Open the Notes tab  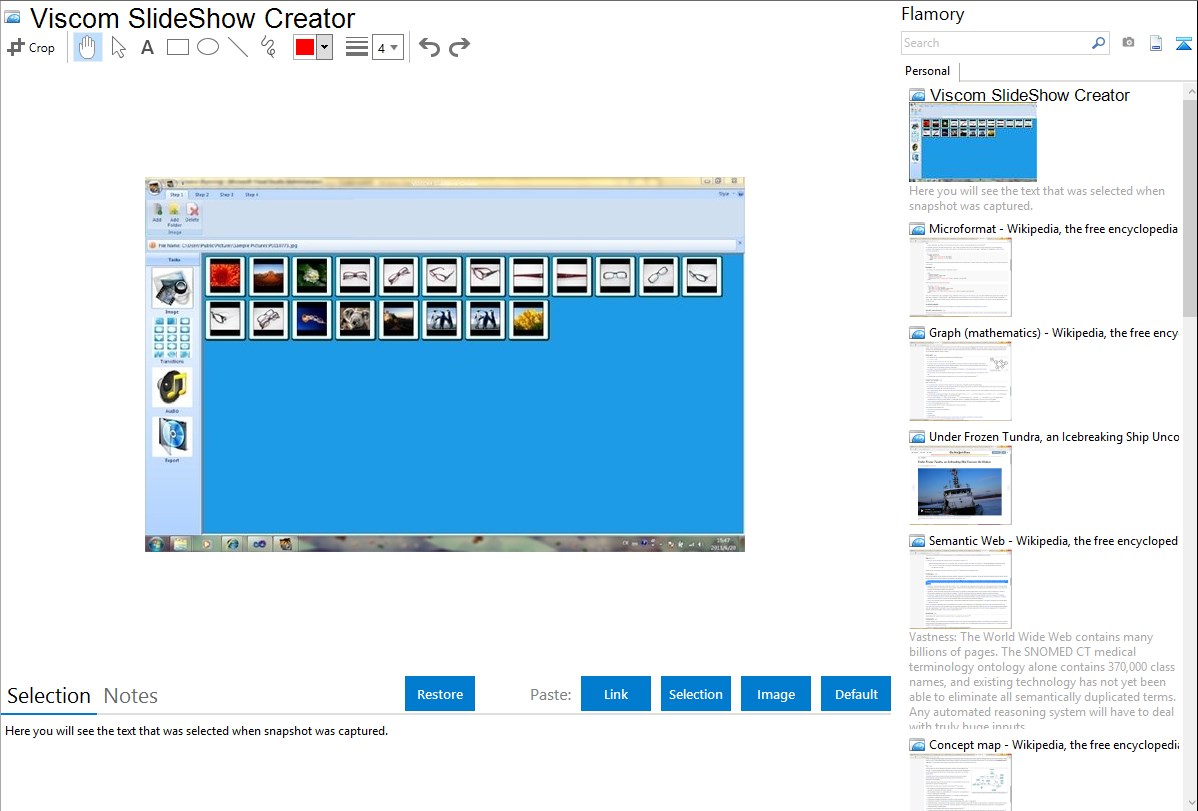[131, 696]
